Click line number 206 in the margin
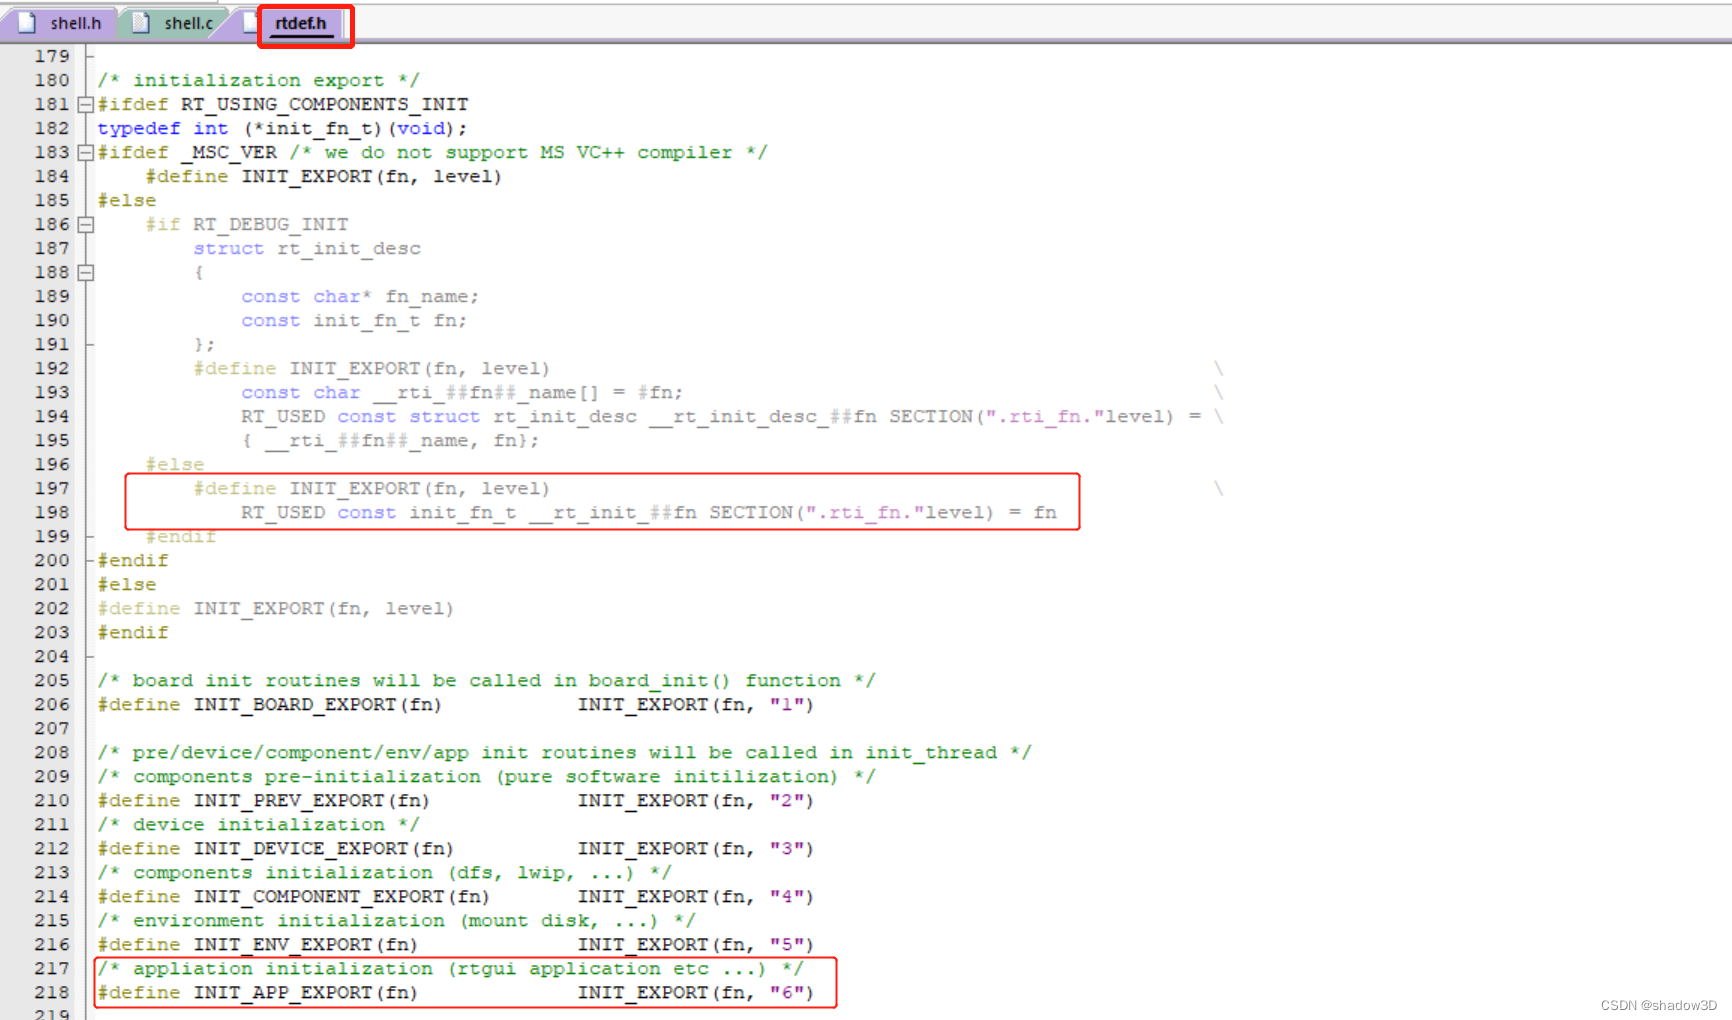 tap(52, 704)
